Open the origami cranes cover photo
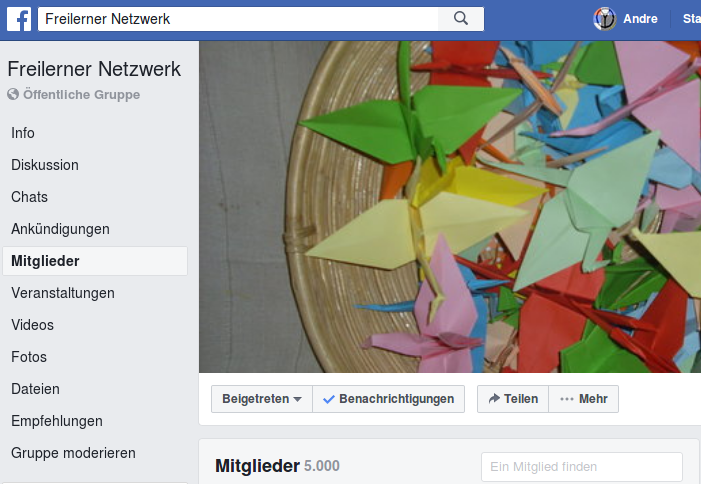This screenshot has width=701, height=484. coord(450,207)
